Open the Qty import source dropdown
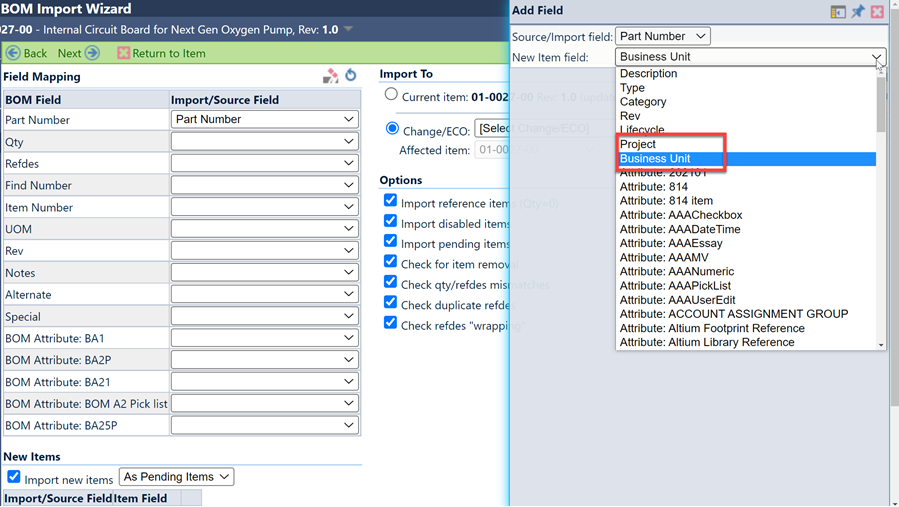899x507 pixels. 264,142
